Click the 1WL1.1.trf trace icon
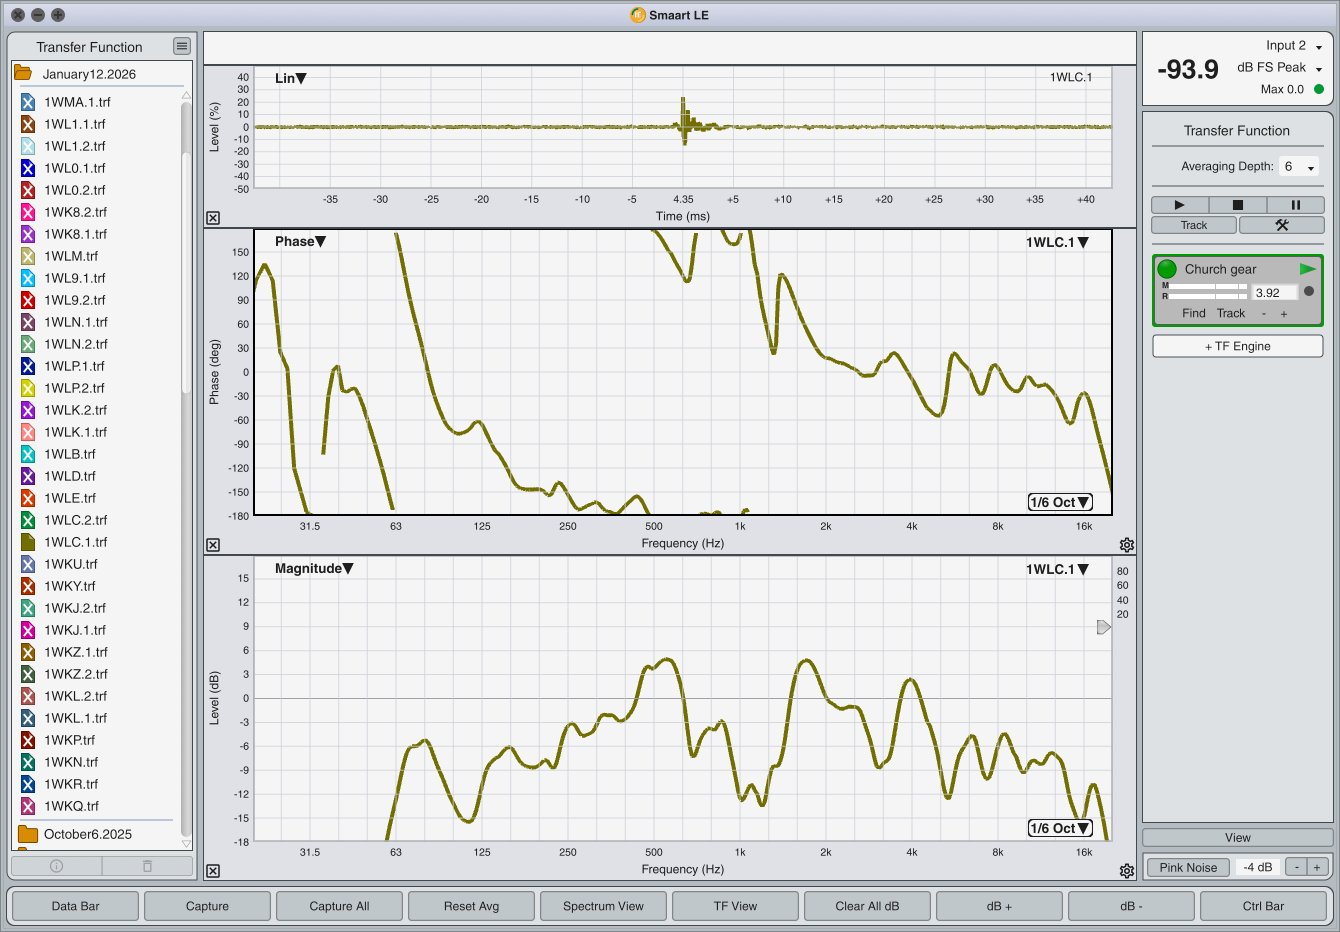The image size is (1340, 932). coord(28,124)
